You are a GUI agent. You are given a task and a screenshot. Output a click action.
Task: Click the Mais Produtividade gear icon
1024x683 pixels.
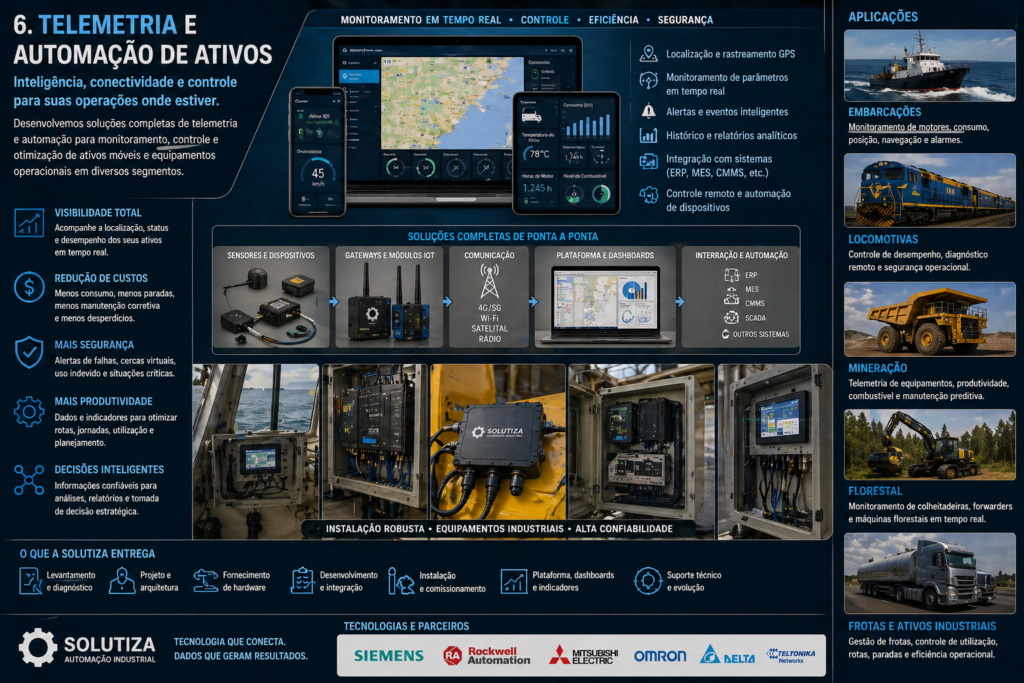(x=29, y=411)
